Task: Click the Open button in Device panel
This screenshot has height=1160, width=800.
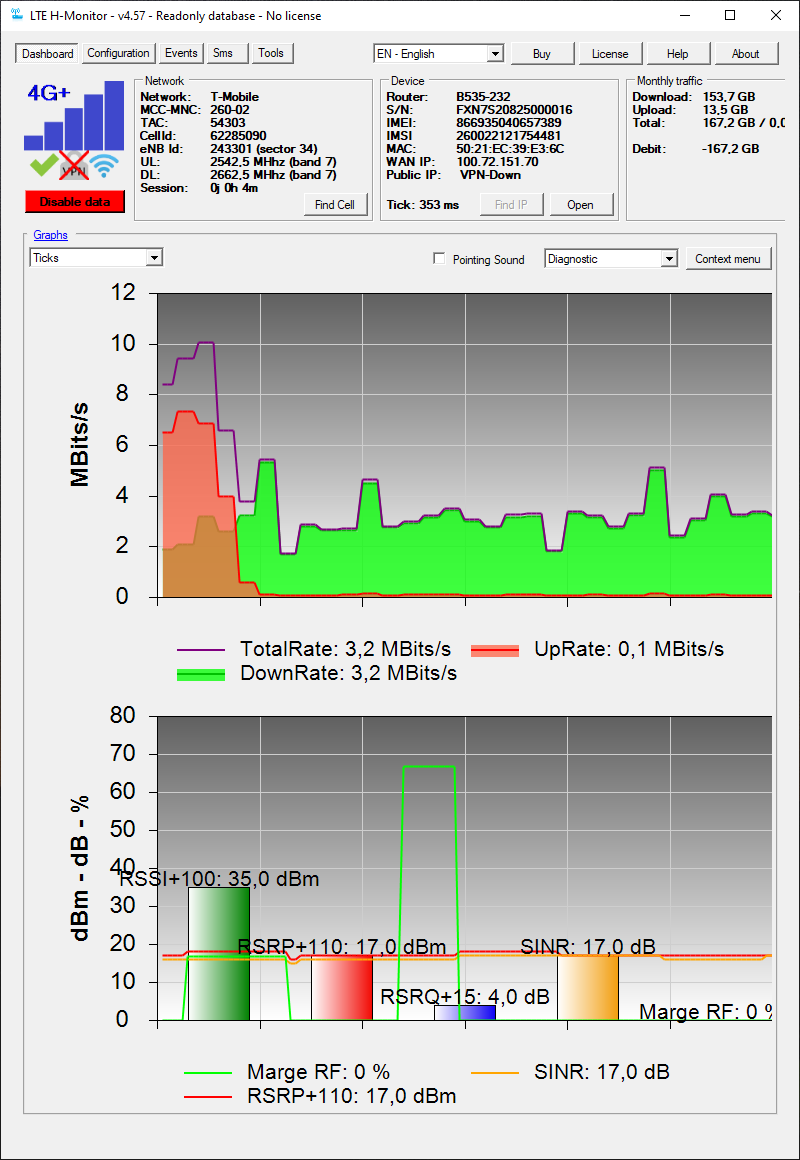Action: [x=580, y=205]
